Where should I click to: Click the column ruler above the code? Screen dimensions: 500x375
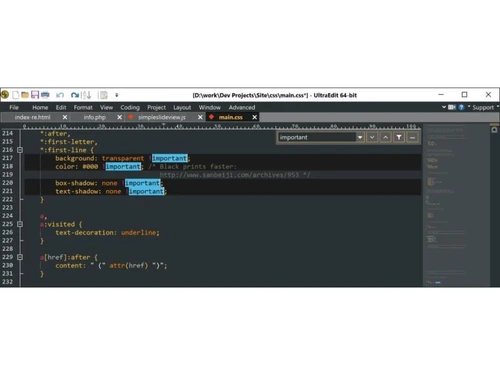point(222,127)
